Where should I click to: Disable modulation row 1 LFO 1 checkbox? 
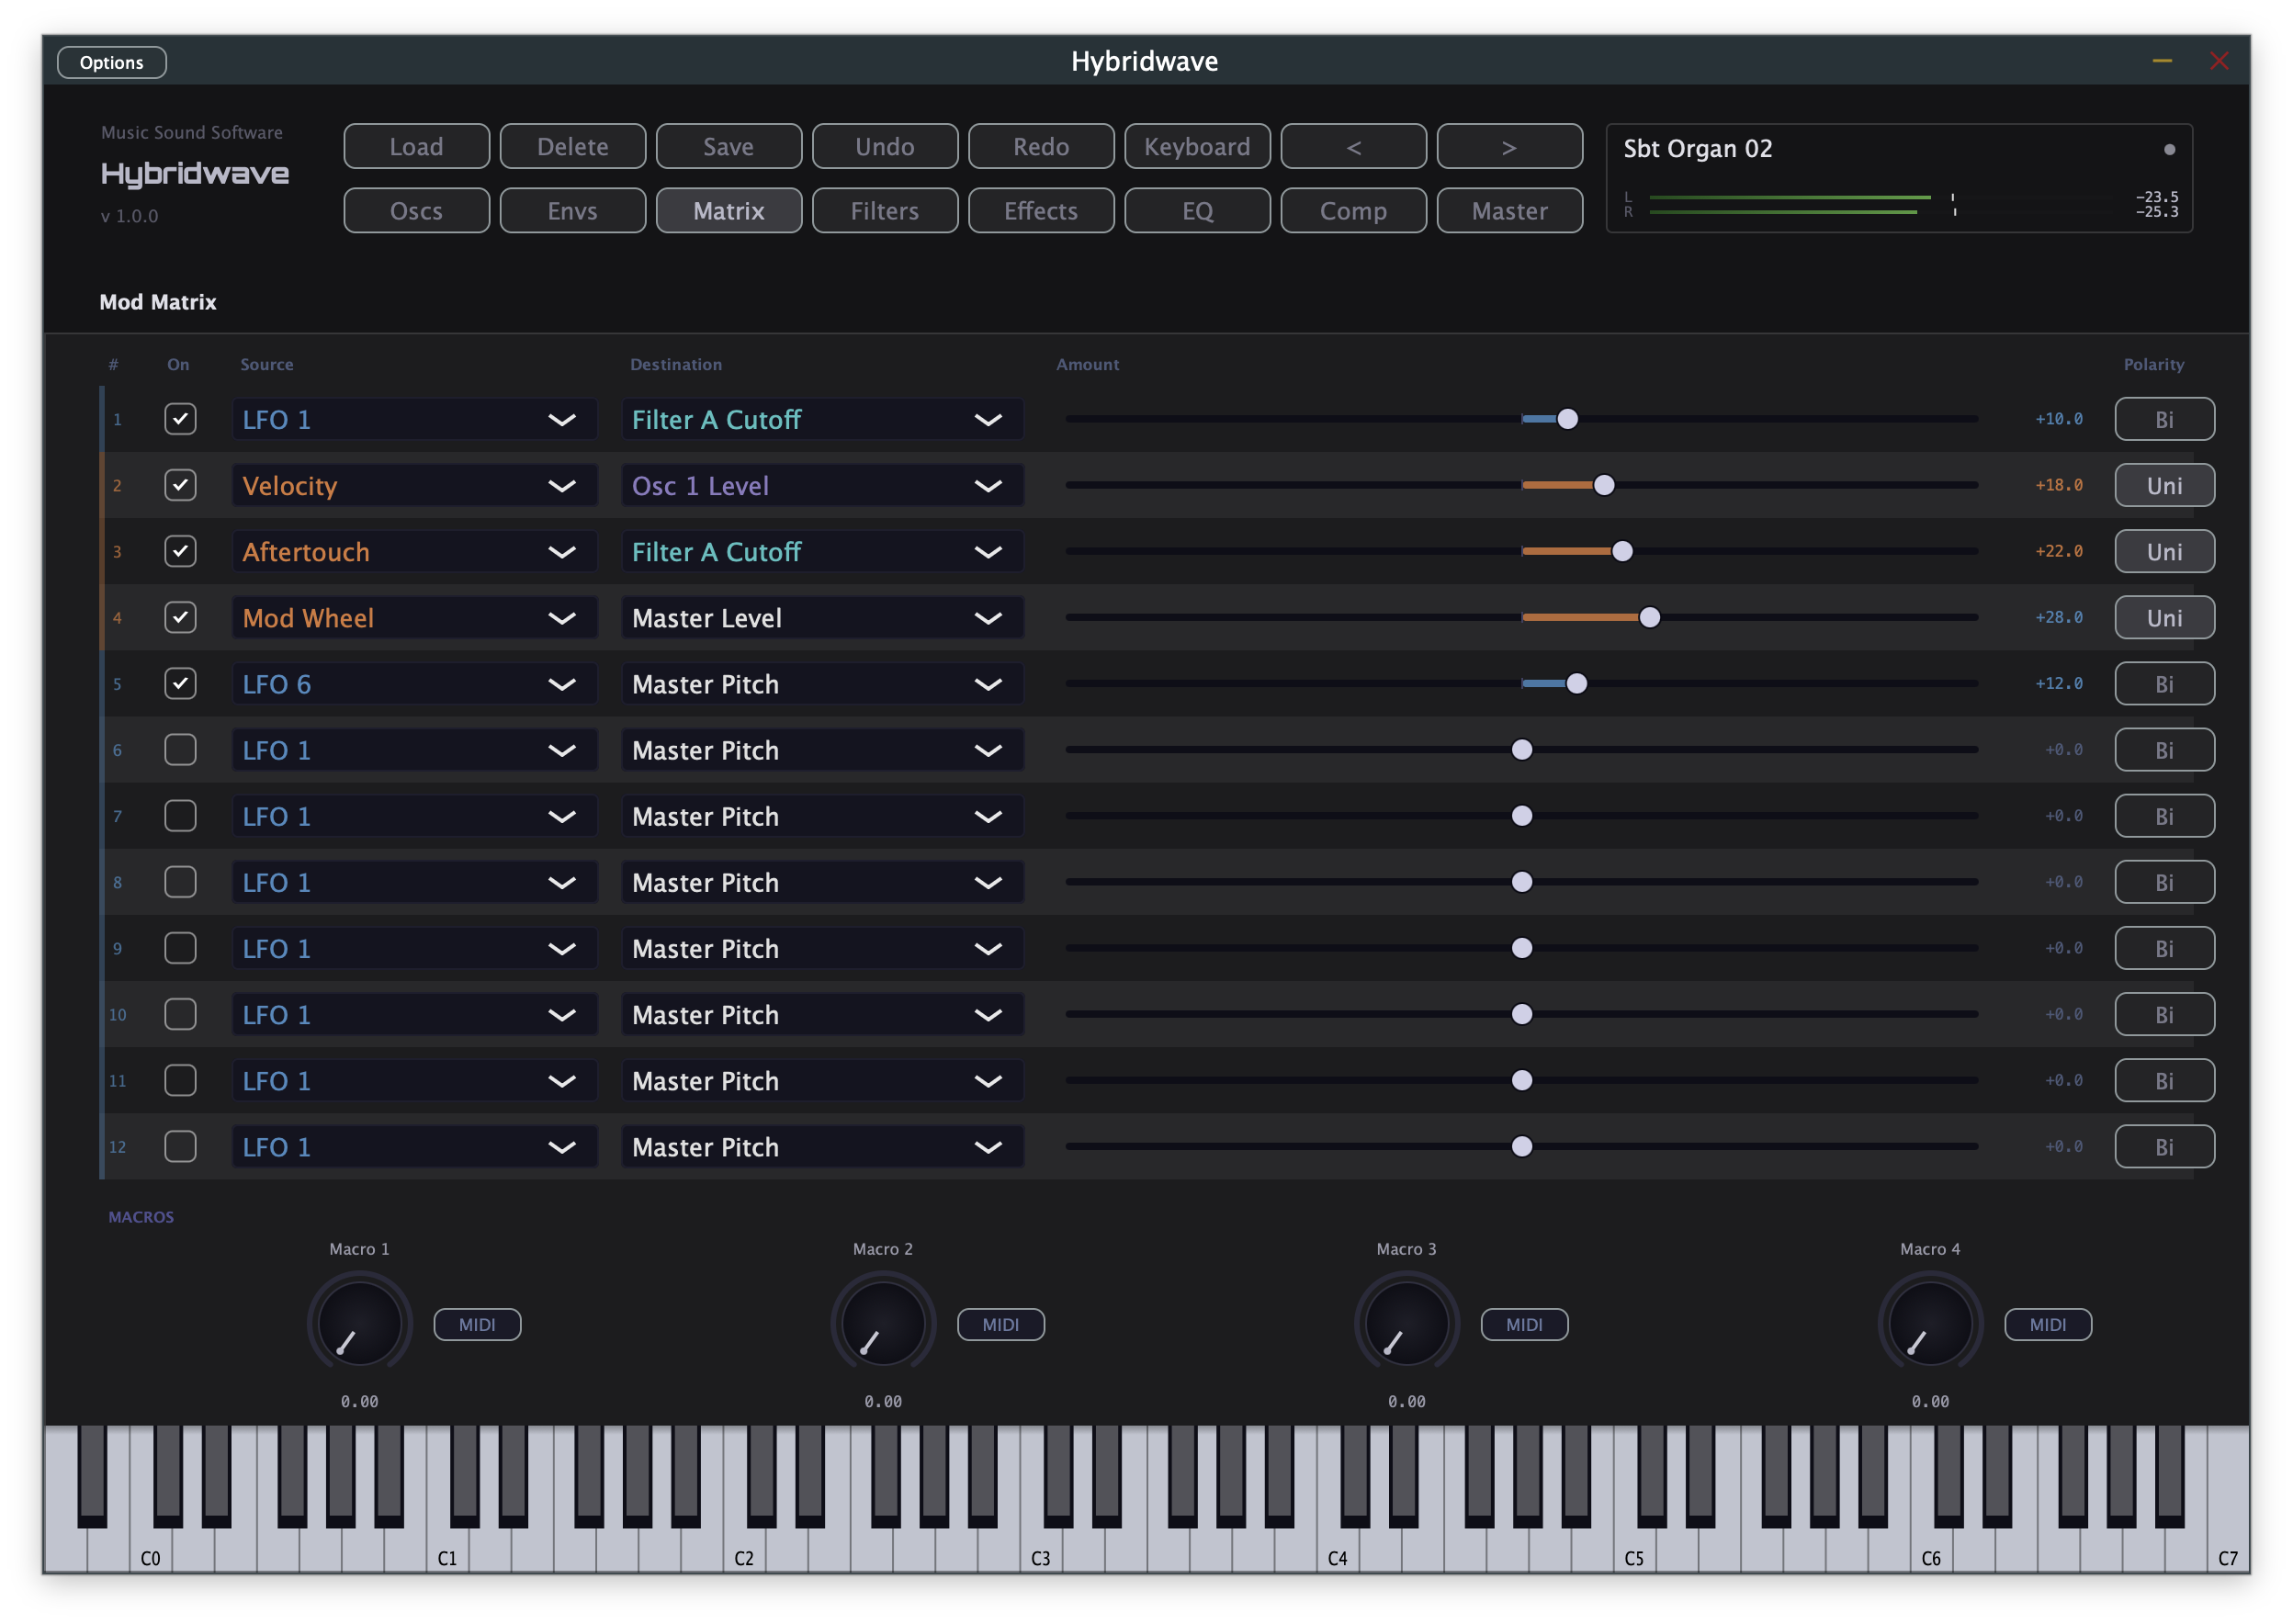pos(180,419)
